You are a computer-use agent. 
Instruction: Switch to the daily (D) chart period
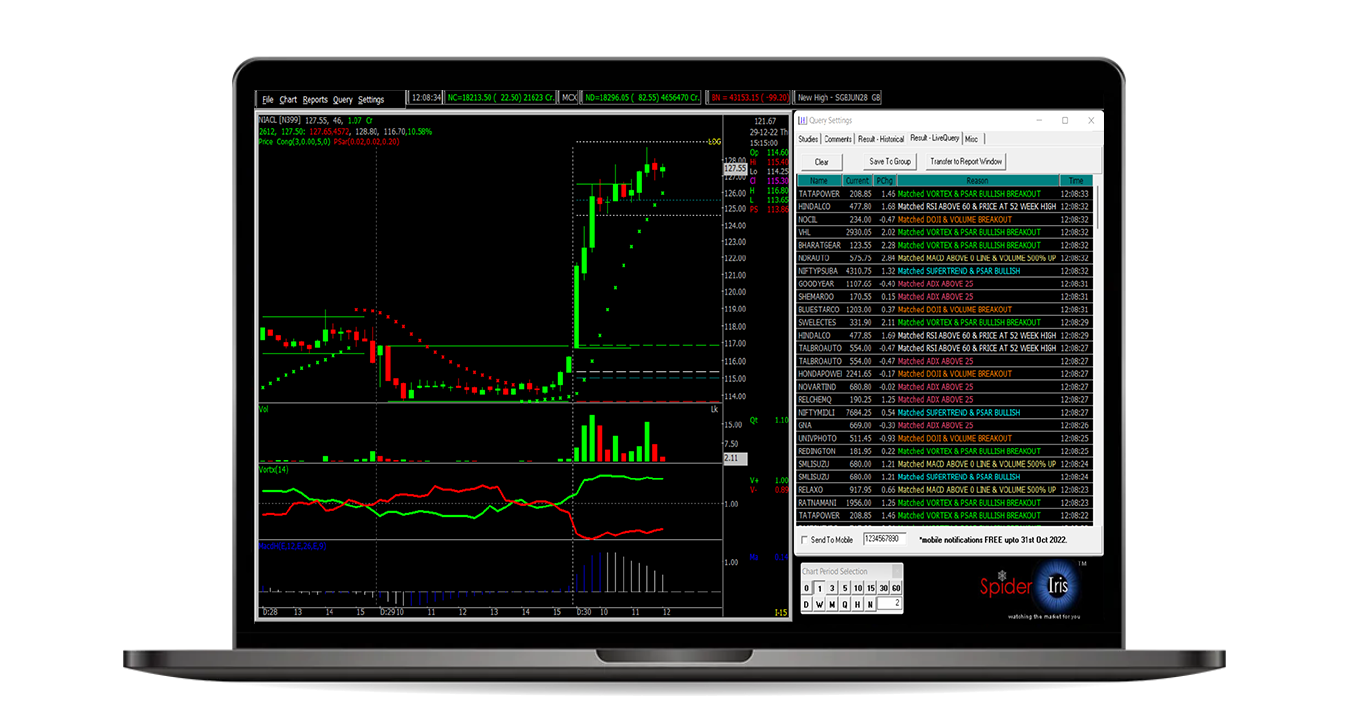806,604
